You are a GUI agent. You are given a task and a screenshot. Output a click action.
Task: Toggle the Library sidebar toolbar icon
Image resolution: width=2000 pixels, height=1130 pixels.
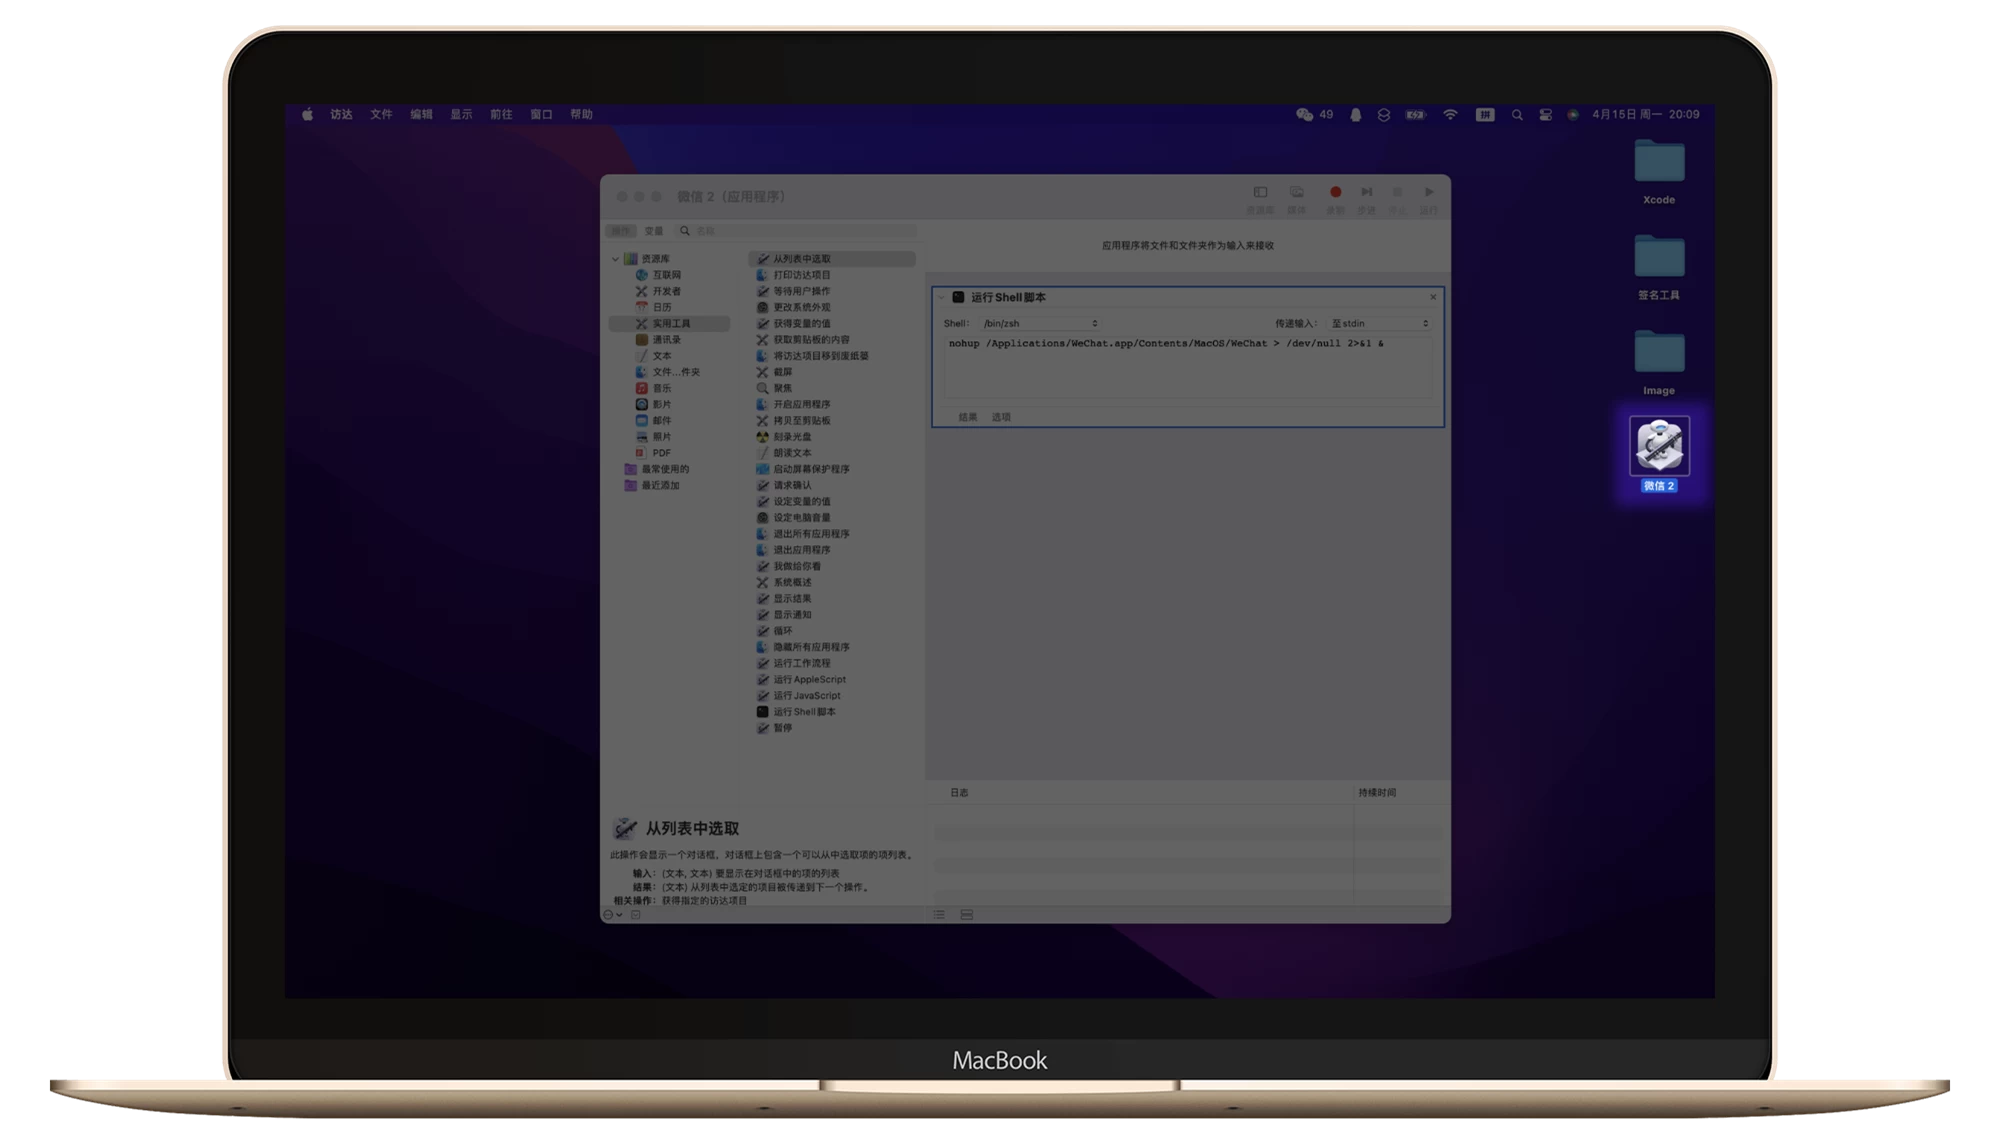click(1260, 192)
